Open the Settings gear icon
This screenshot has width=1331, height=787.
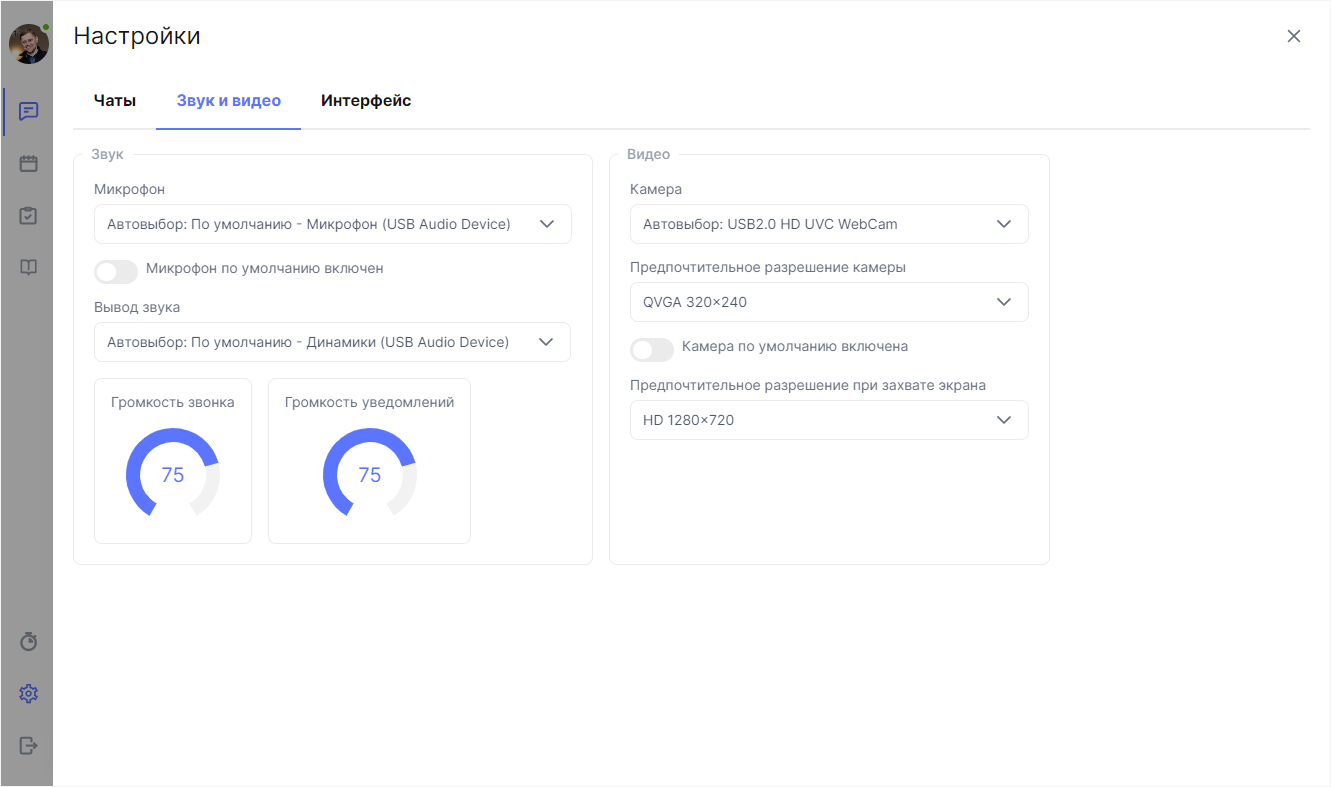(x=27, y=693)
